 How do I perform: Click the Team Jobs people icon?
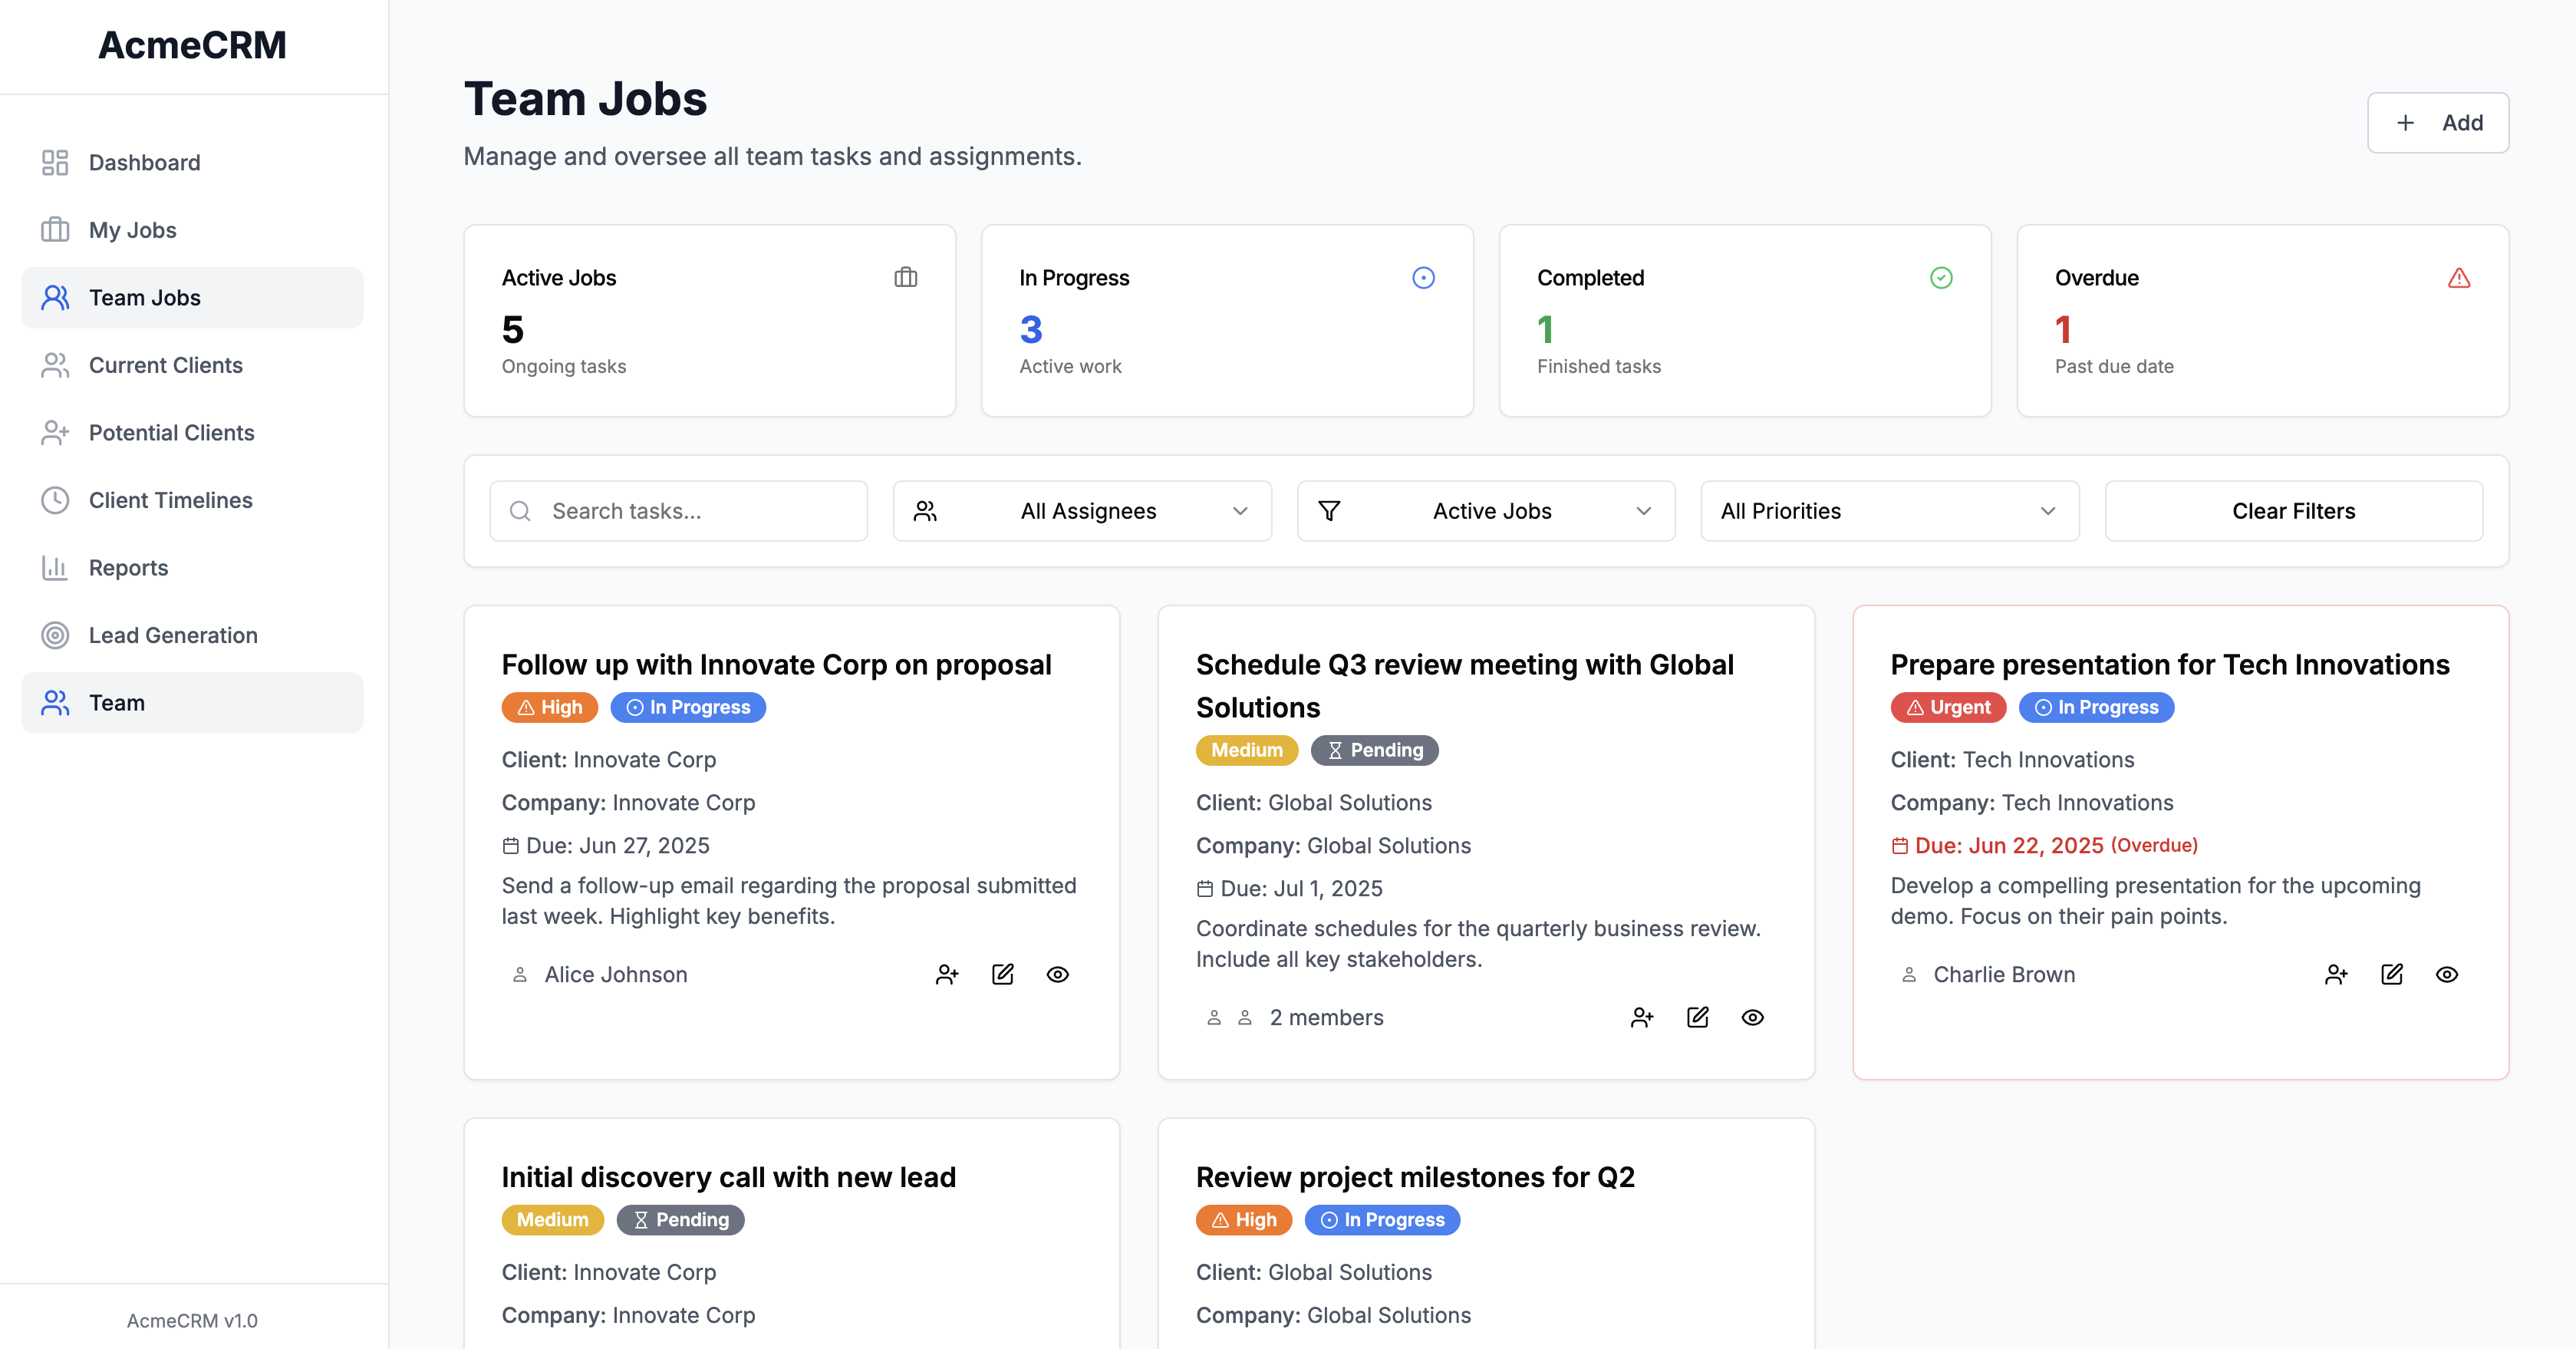[55, 297]
